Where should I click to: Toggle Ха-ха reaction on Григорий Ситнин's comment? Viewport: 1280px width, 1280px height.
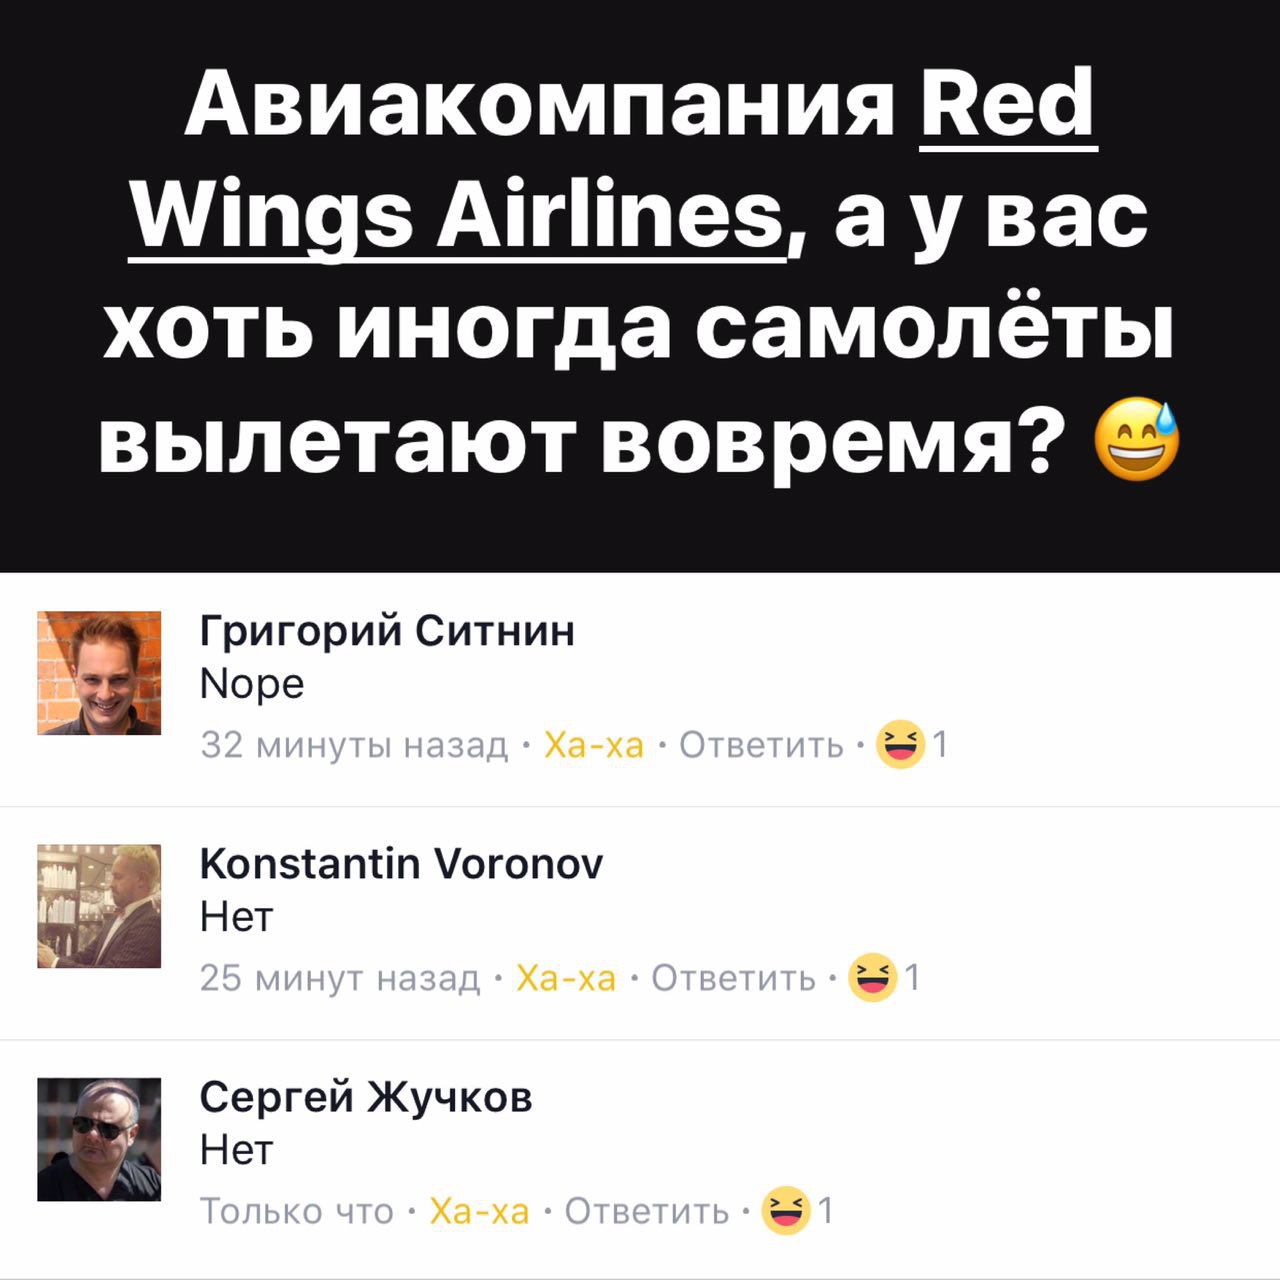click(x=594, y=745)
